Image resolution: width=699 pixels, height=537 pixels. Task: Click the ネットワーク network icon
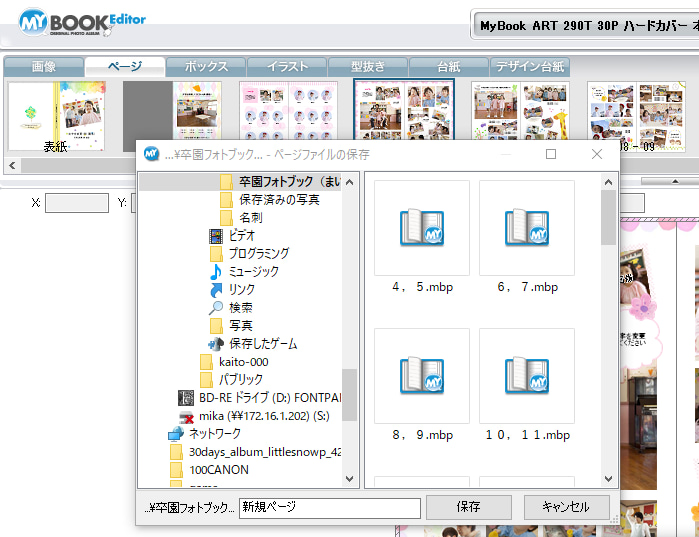pos(176,434)
